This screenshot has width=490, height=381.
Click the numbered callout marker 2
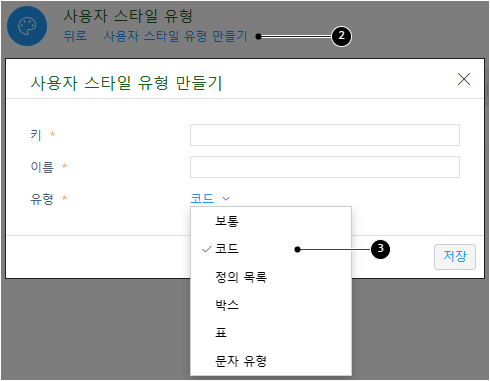tap(341, 36)
